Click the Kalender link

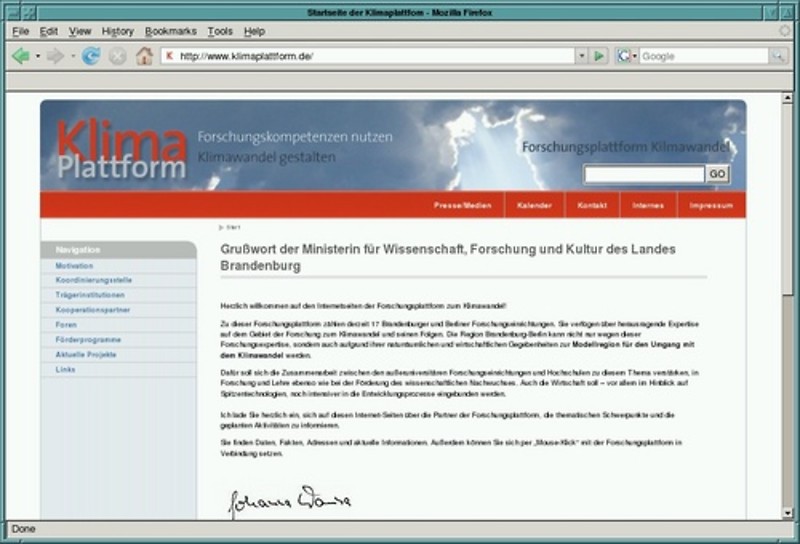tap(534, 205)
